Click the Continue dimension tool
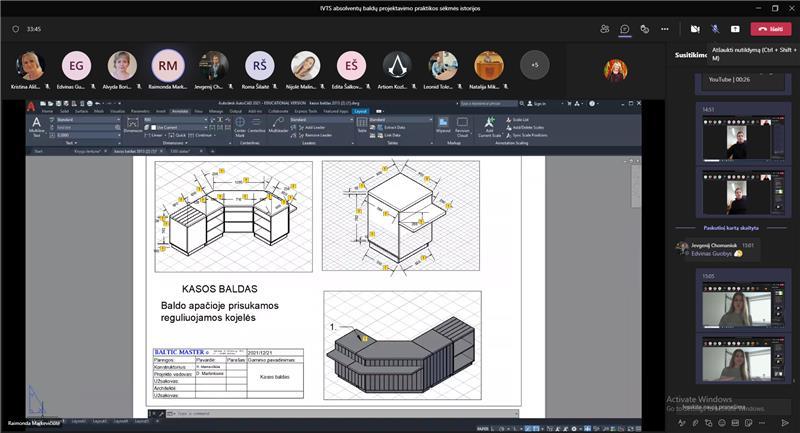Screen dimensions: 800x433 [x=201, y=135]
